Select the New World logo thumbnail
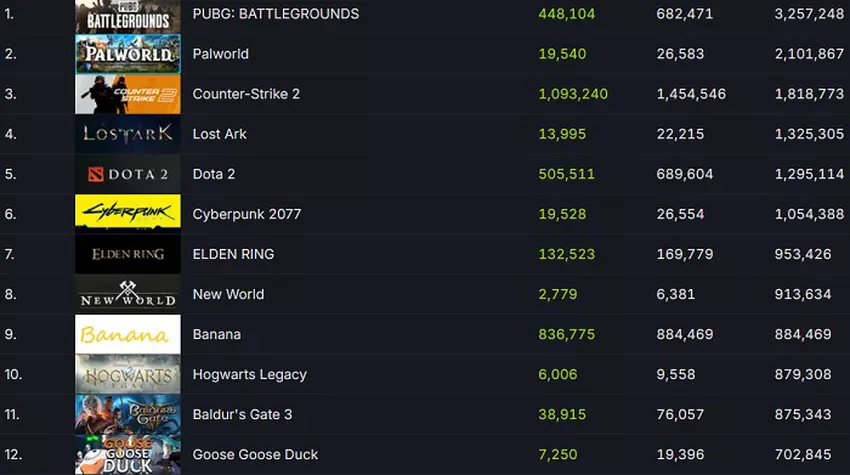This screenshot has height=475, width=850. [128, 294]
